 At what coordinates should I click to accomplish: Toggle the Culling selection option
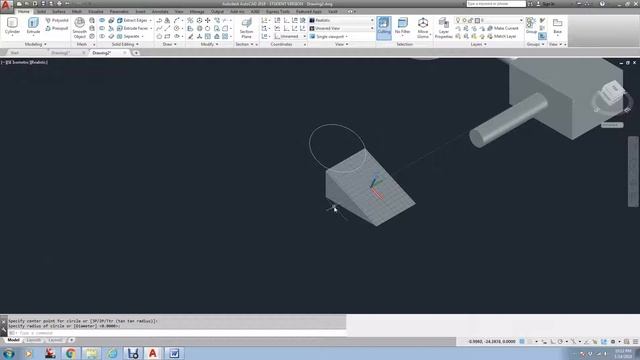point(384,28)
